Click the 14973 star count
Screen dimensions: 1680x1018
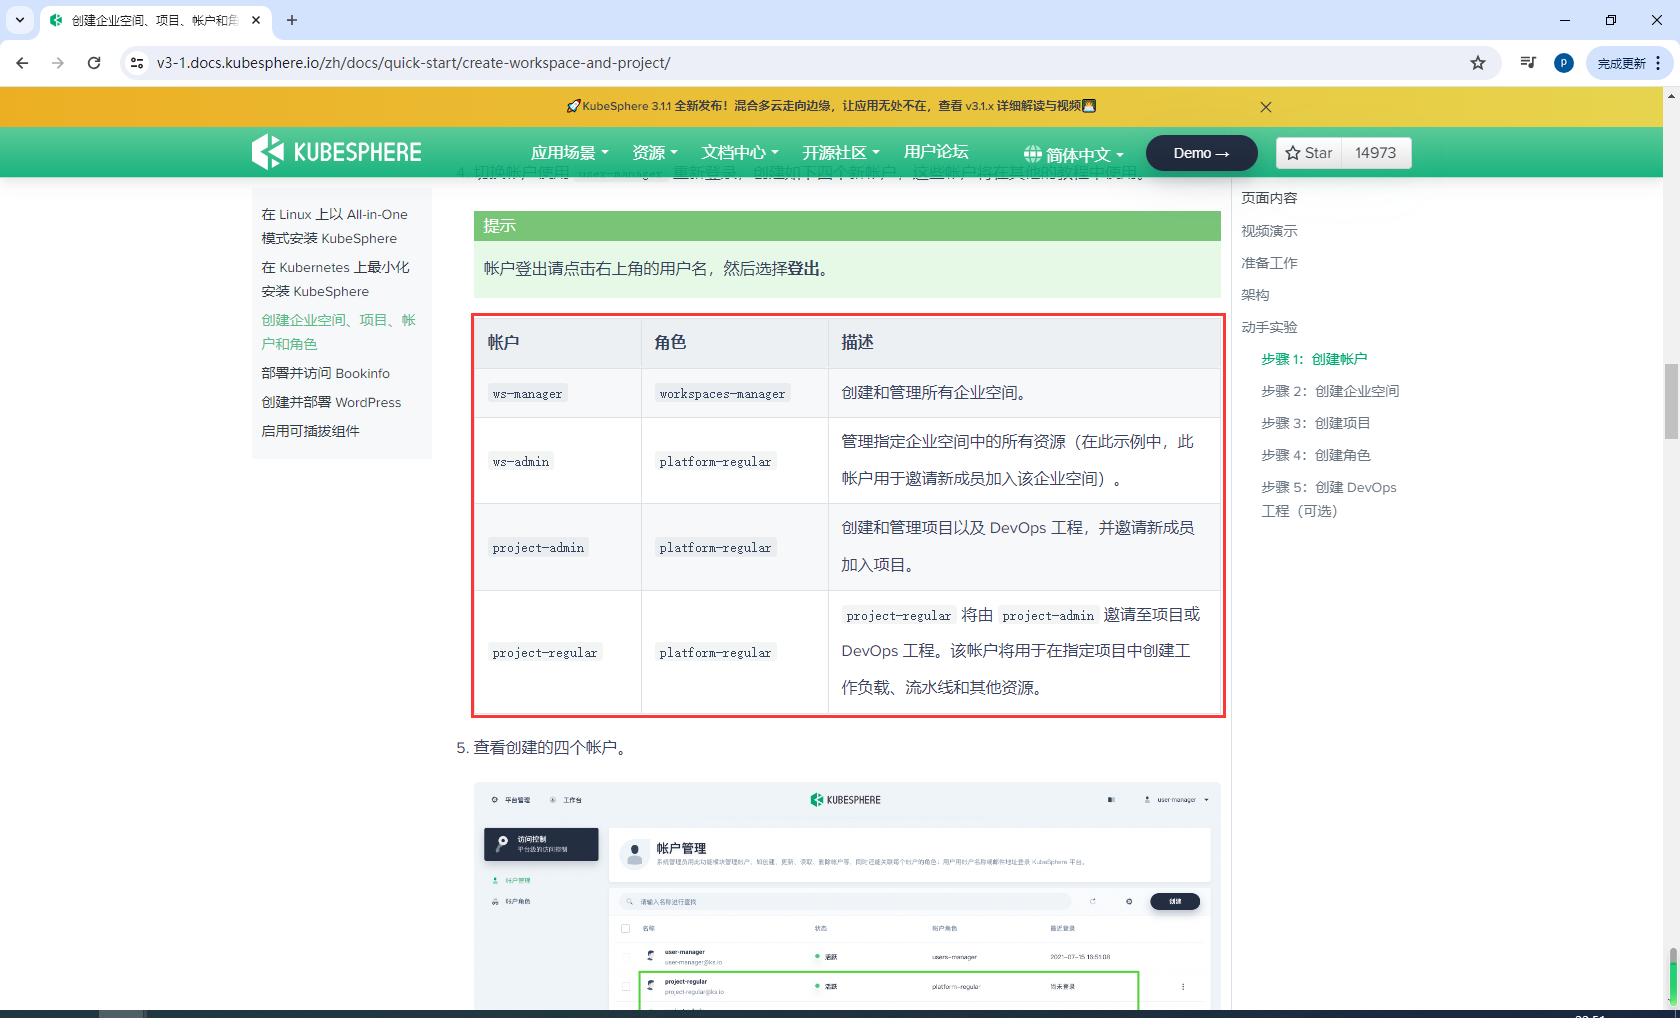[x=1375, y=153]
